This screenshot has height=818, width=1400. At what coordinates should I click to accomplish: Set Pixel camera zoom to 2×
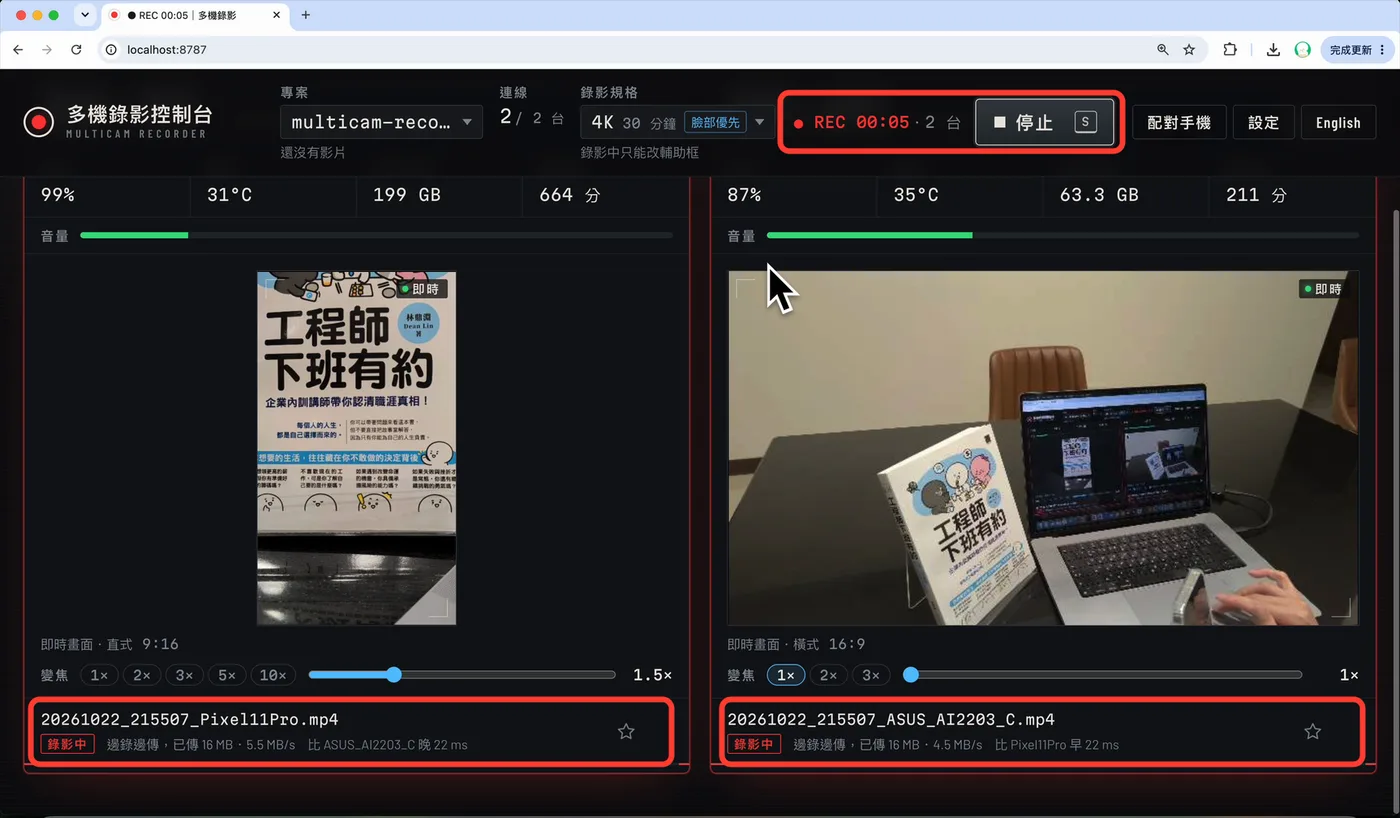click(141, 675)
